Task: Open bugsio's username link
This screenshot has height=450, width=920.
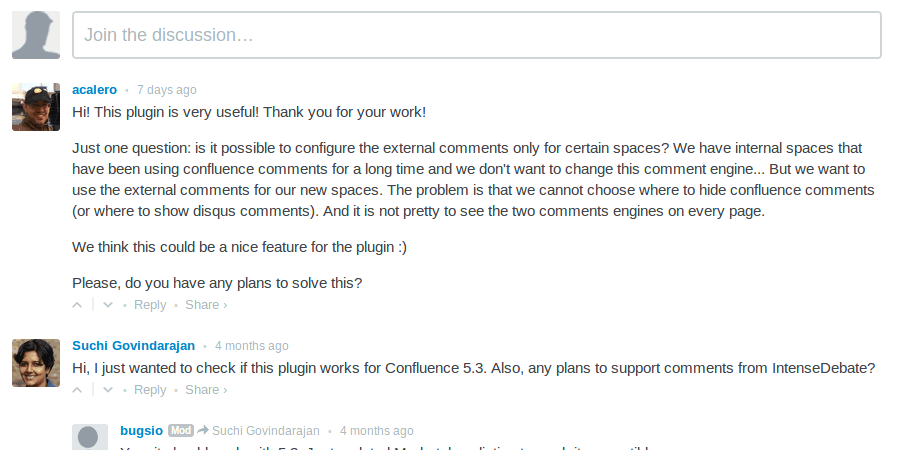Action: [x=141, y=431]
